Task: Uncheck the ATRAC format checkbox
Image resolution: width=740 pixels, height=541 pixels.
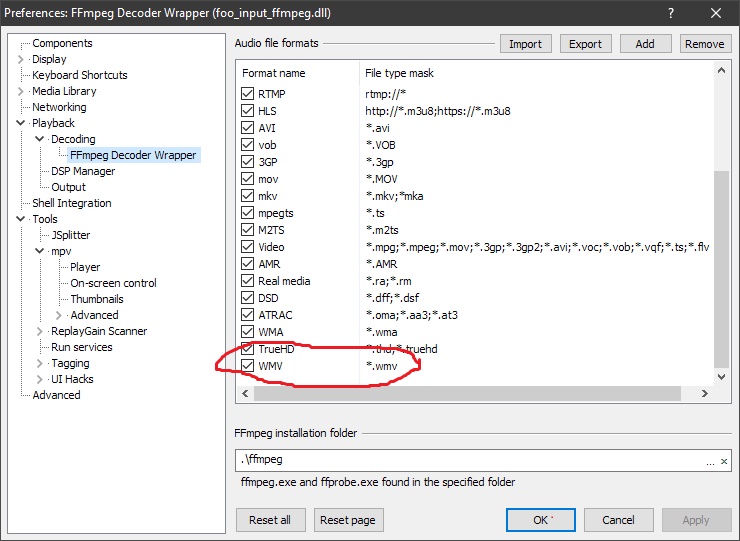Action: click(x=248, y=315)
